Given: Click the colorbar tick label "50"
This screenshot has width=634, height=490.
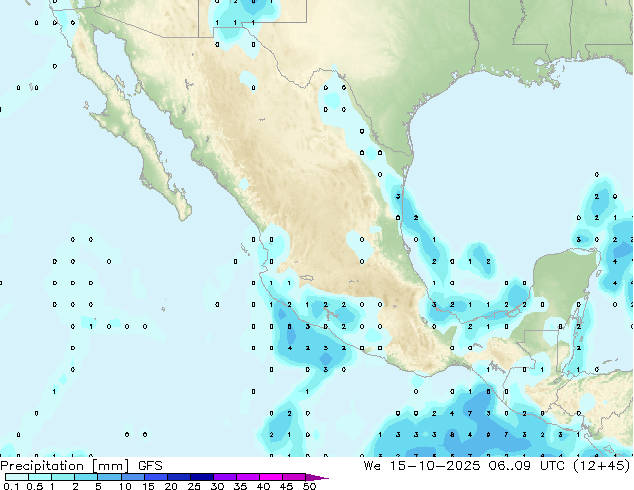Looking at the screenshot, I should click(x=309, y=486).
